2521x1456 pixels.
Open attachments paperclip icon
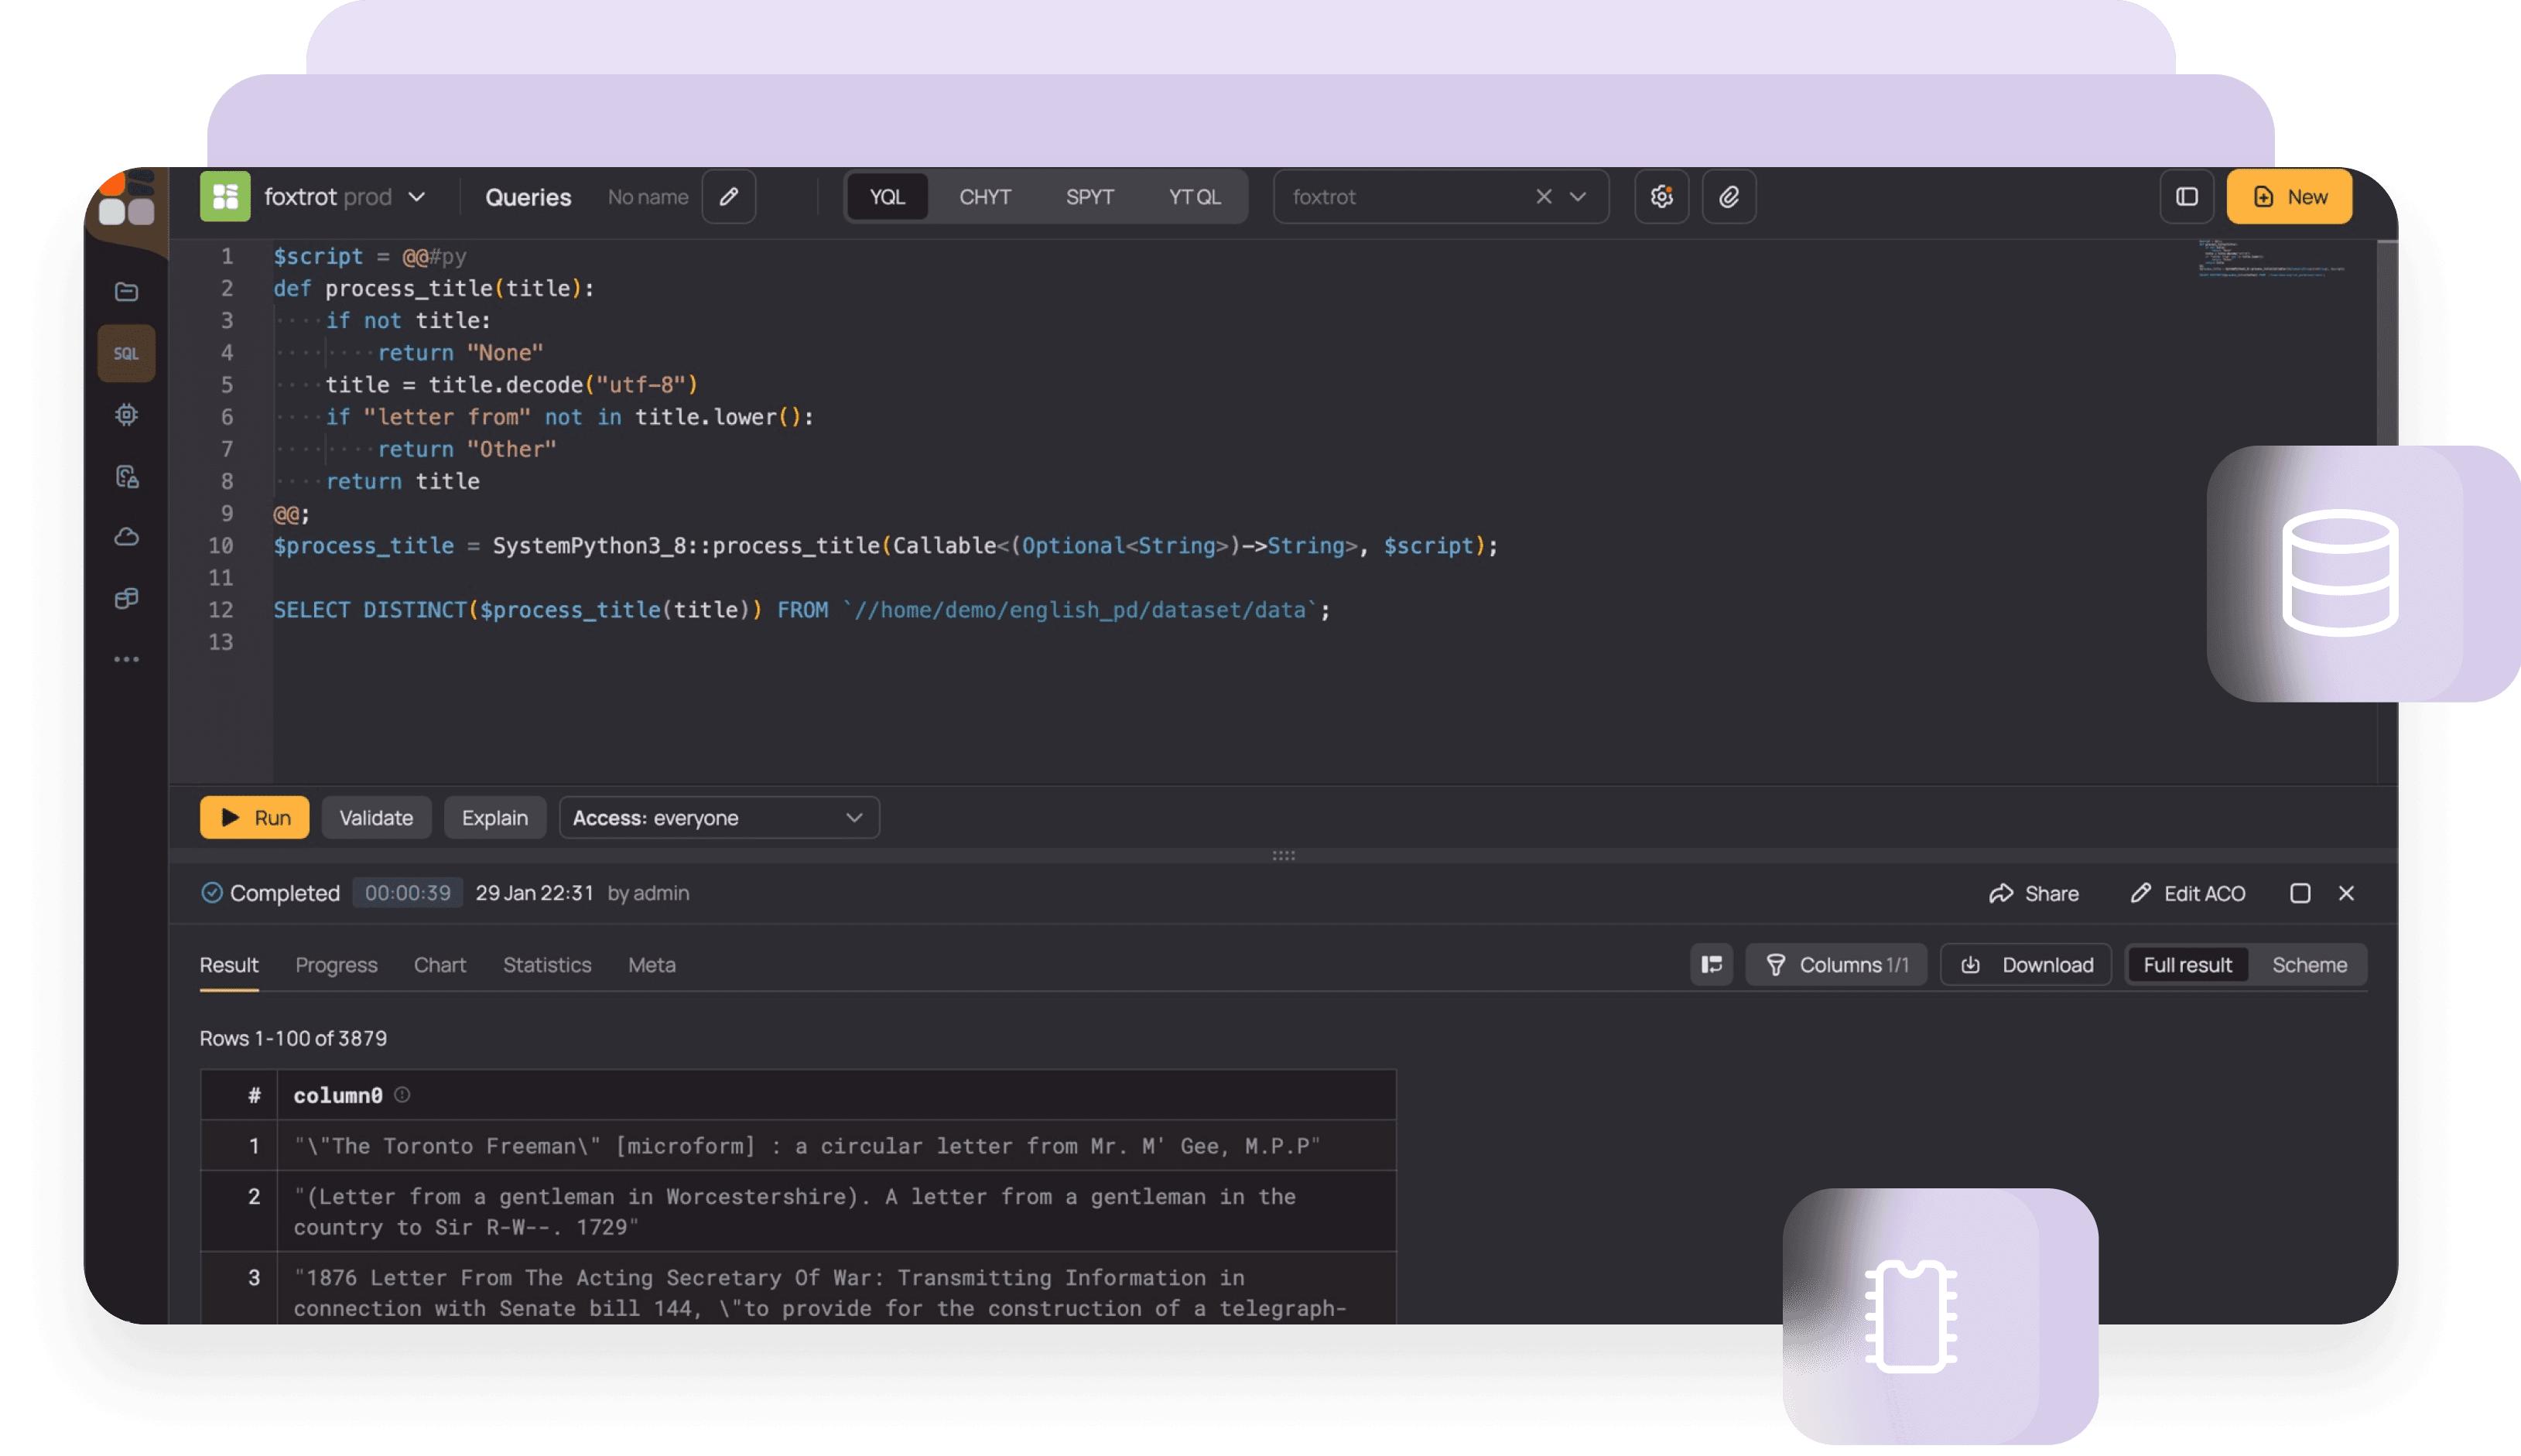(x=1729, y=196)
